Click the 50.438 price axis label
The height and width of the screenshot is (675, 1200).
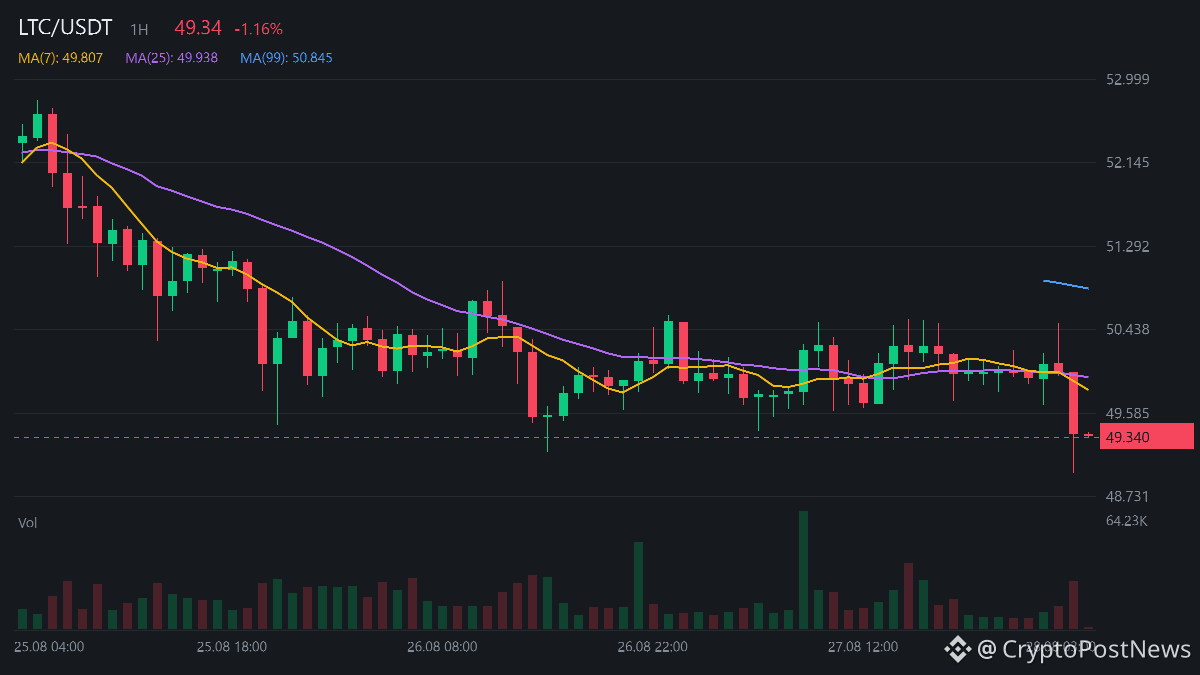tap(1127, 329)
